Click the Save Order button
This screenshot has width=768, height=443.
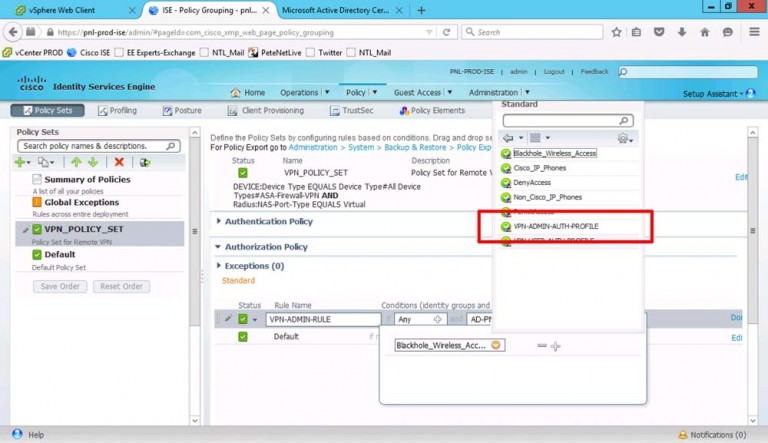tap(60, 286)
